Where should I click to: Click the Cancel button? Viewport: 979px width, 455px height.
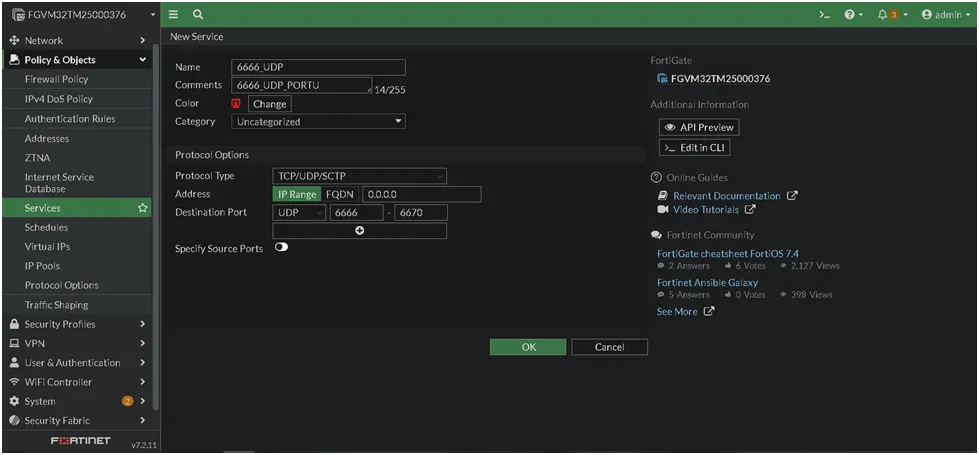[x=609, y=347]
